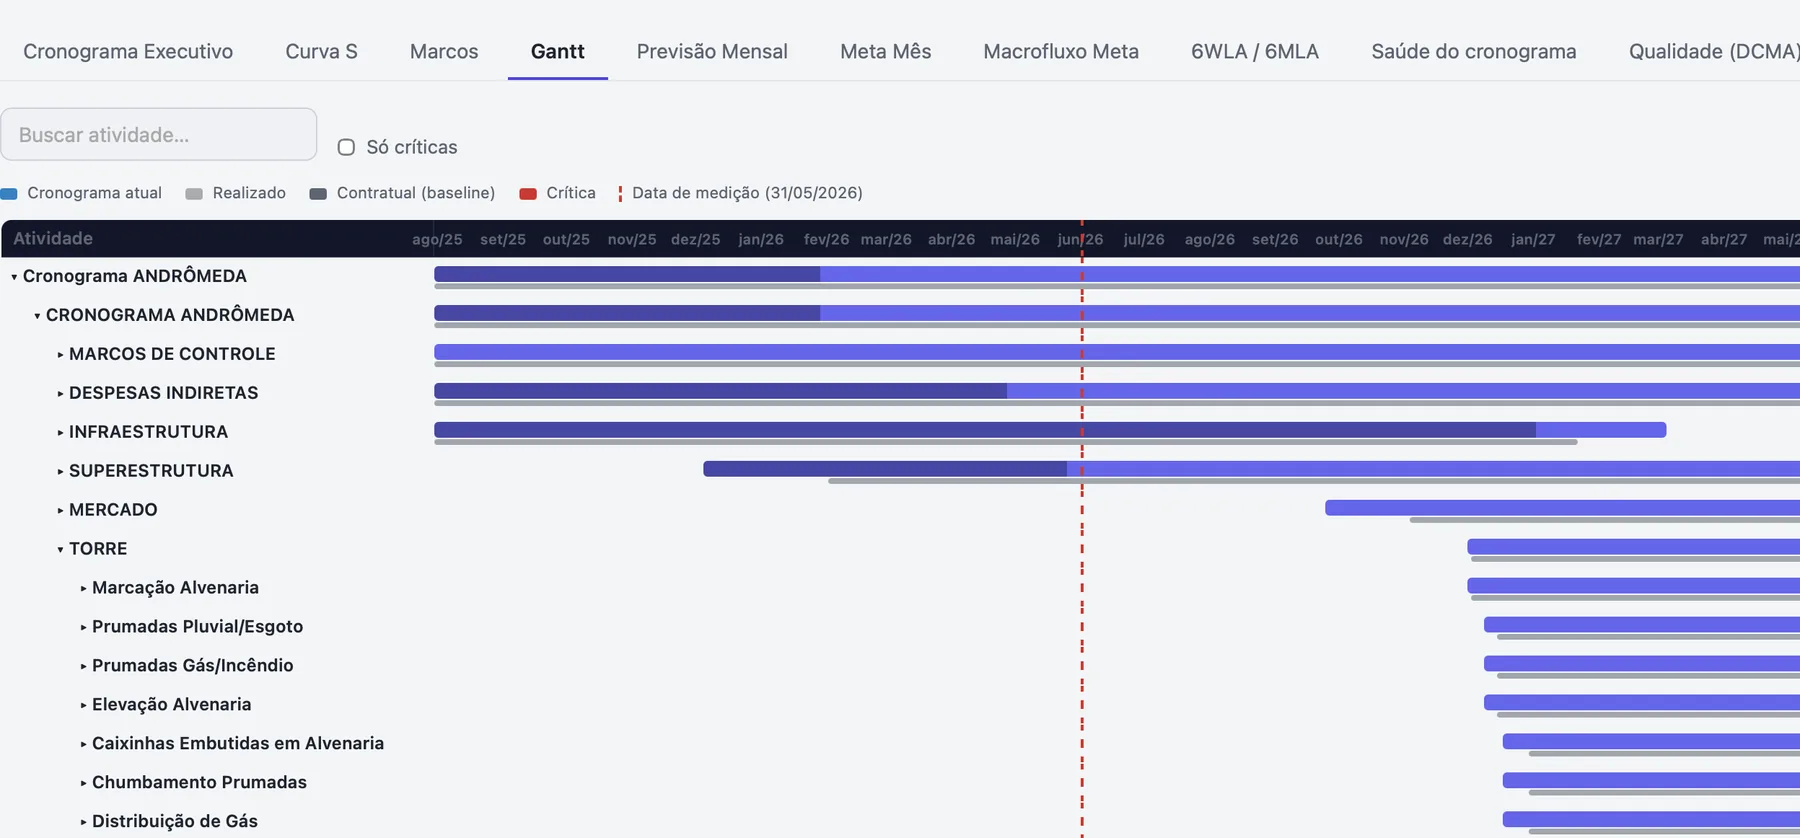This screenshot has height=838, width=1800.
Task: Expand DESPESAS INDIRETAS row
Action: pyautogui.click(x=60, y=393)
